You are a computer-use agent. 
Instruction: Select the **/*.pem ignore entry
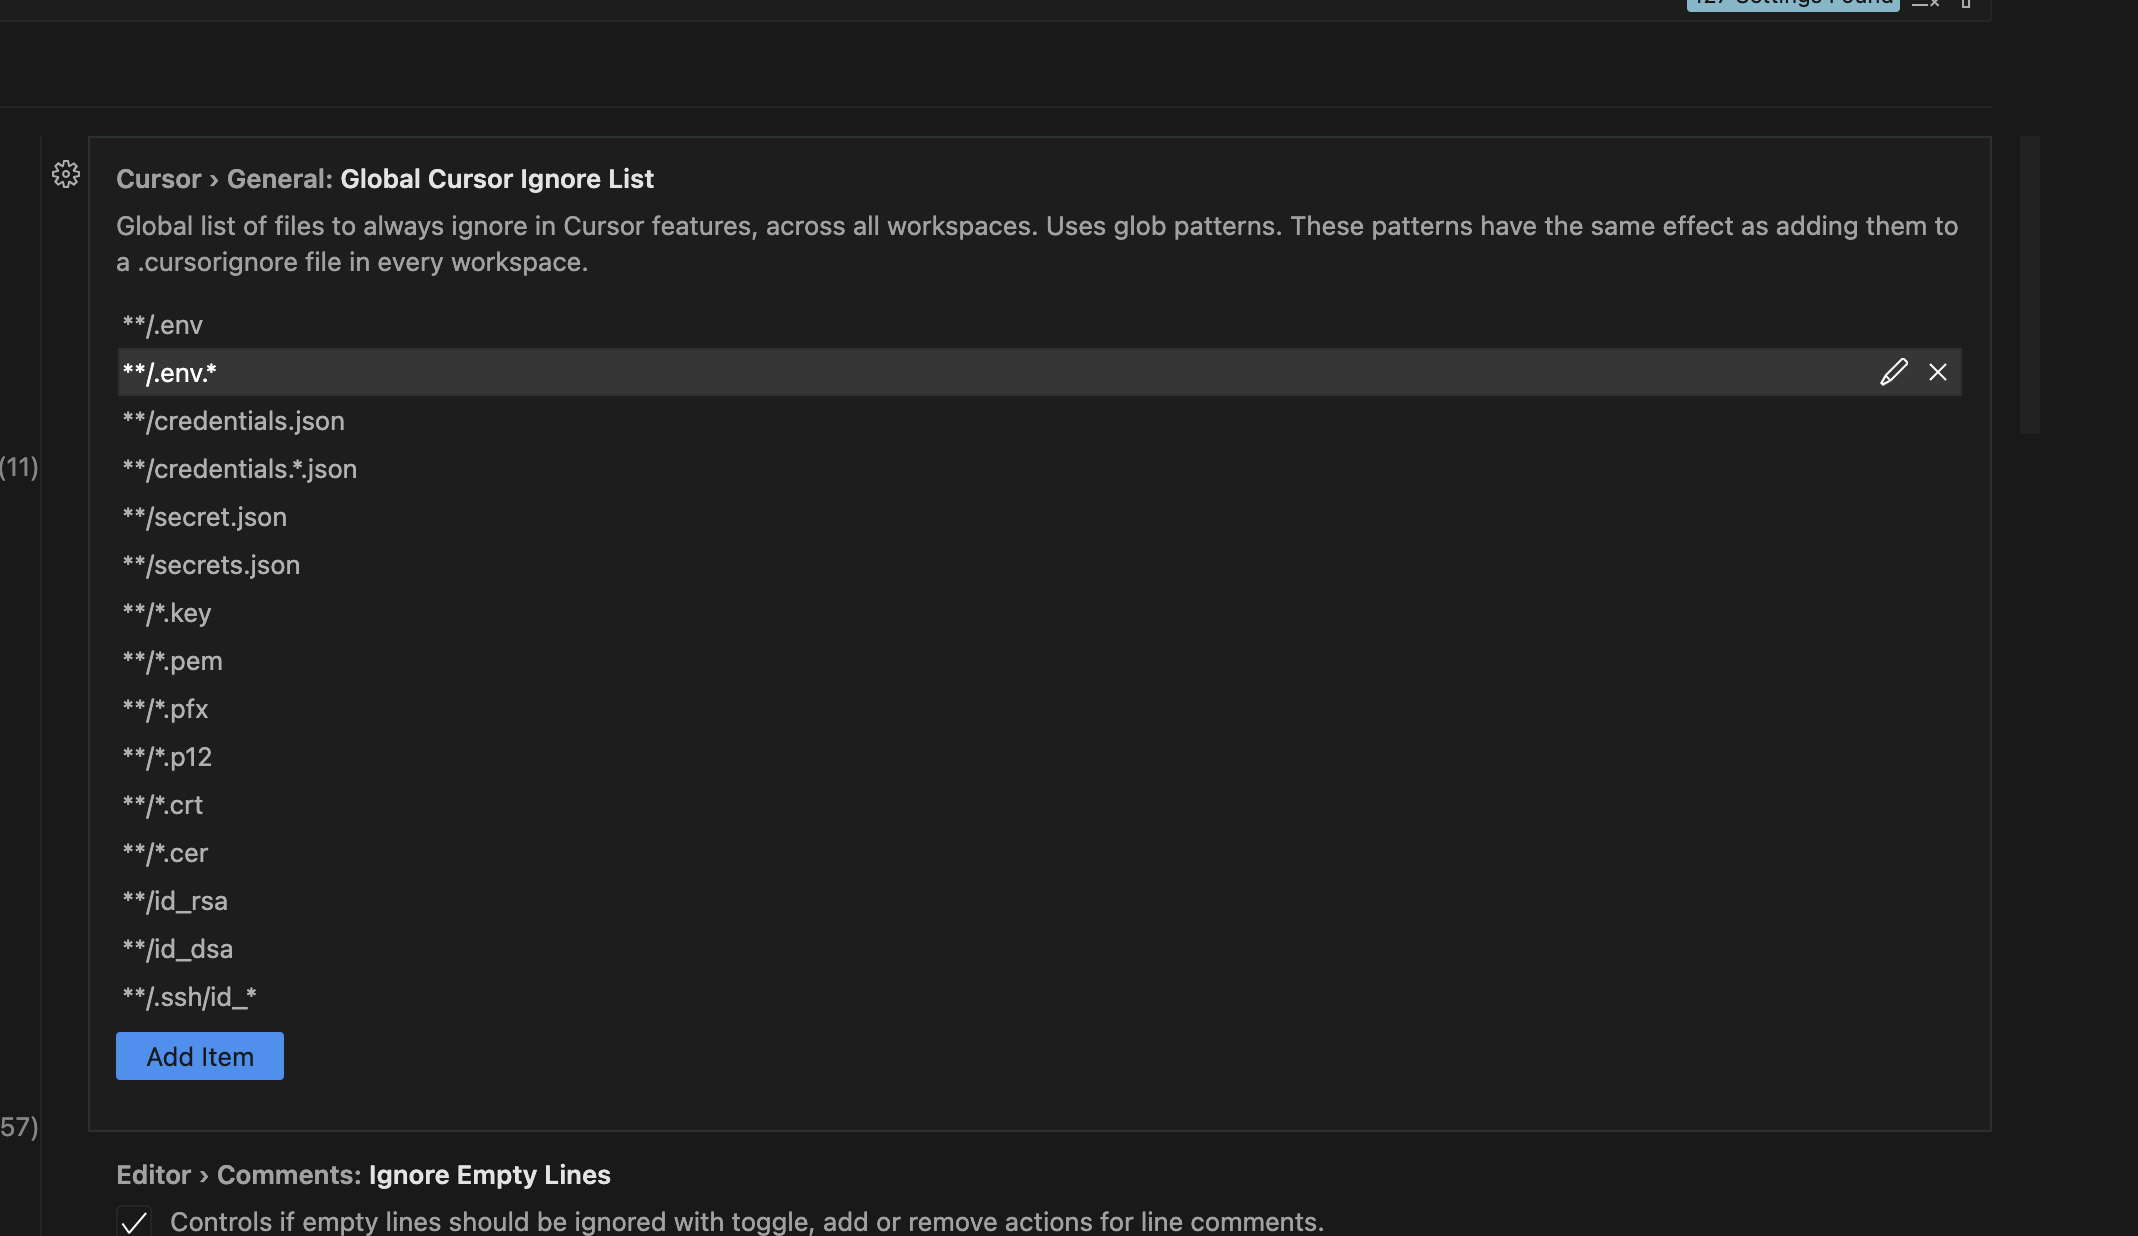coord(172,661)
